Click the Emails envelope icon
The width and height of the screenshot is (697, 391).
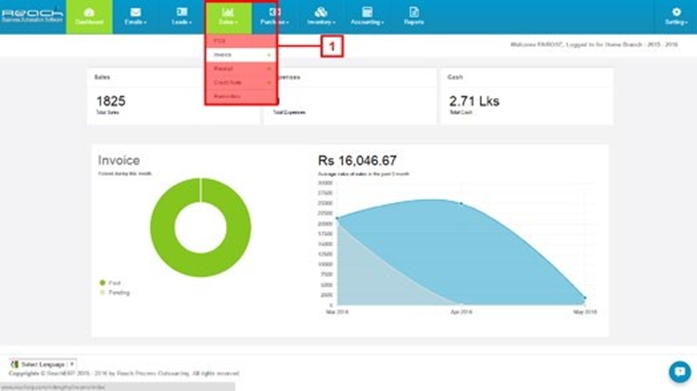[x=136, y=12]
